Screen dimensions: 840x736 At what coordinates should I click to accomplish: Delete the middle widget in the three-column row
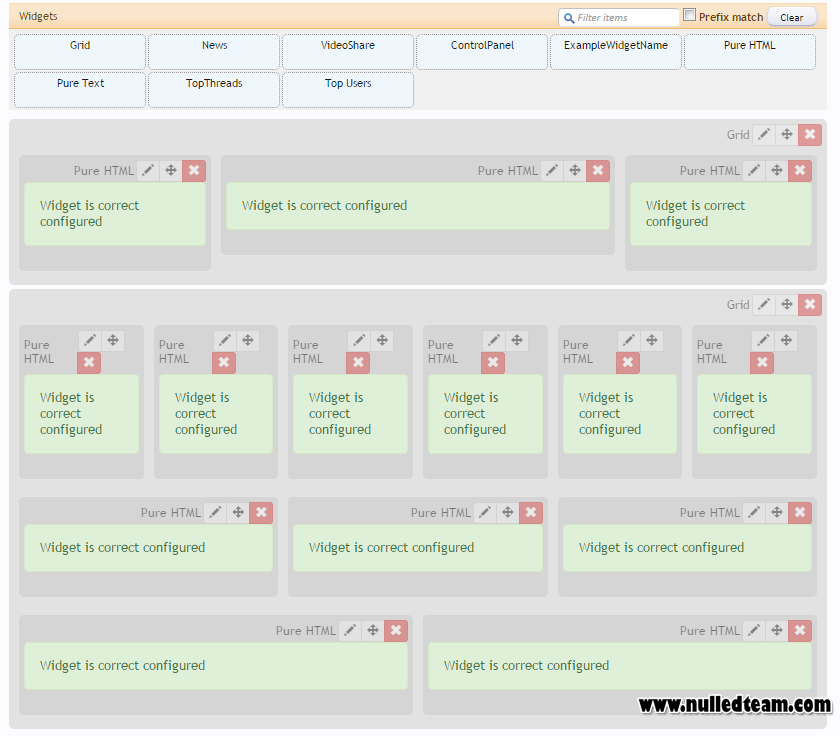click(x=531, y=513)
